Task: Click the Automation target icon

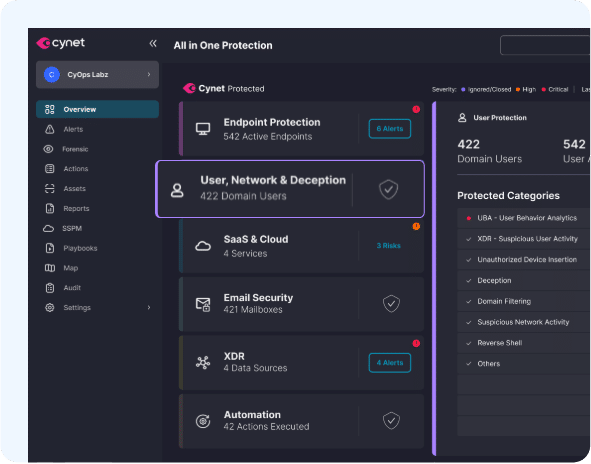Action: coord(203,421)
